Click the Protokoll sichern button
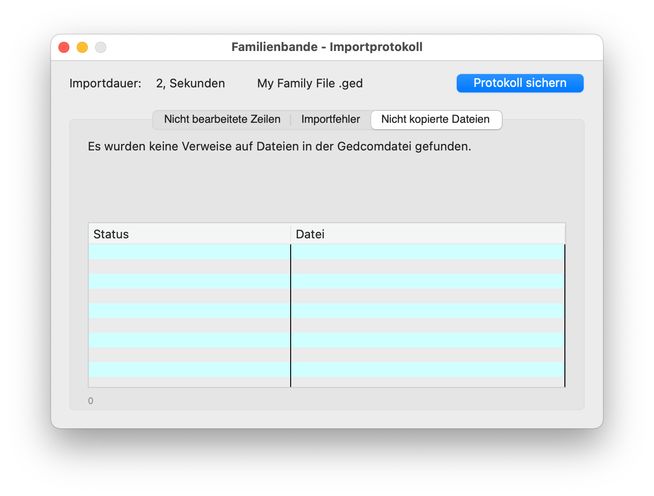654x496 pixels. click(x=520, y=83)
